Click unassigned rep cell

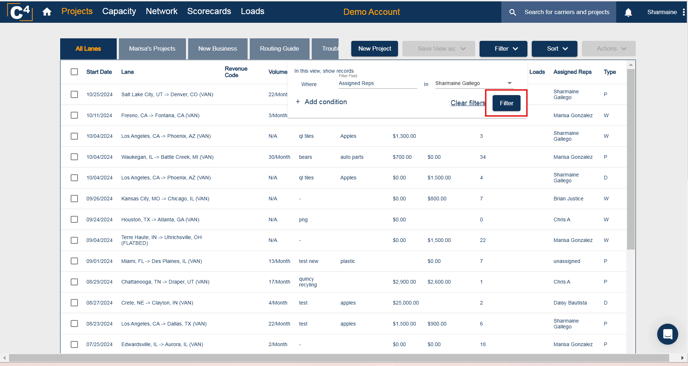566,261
